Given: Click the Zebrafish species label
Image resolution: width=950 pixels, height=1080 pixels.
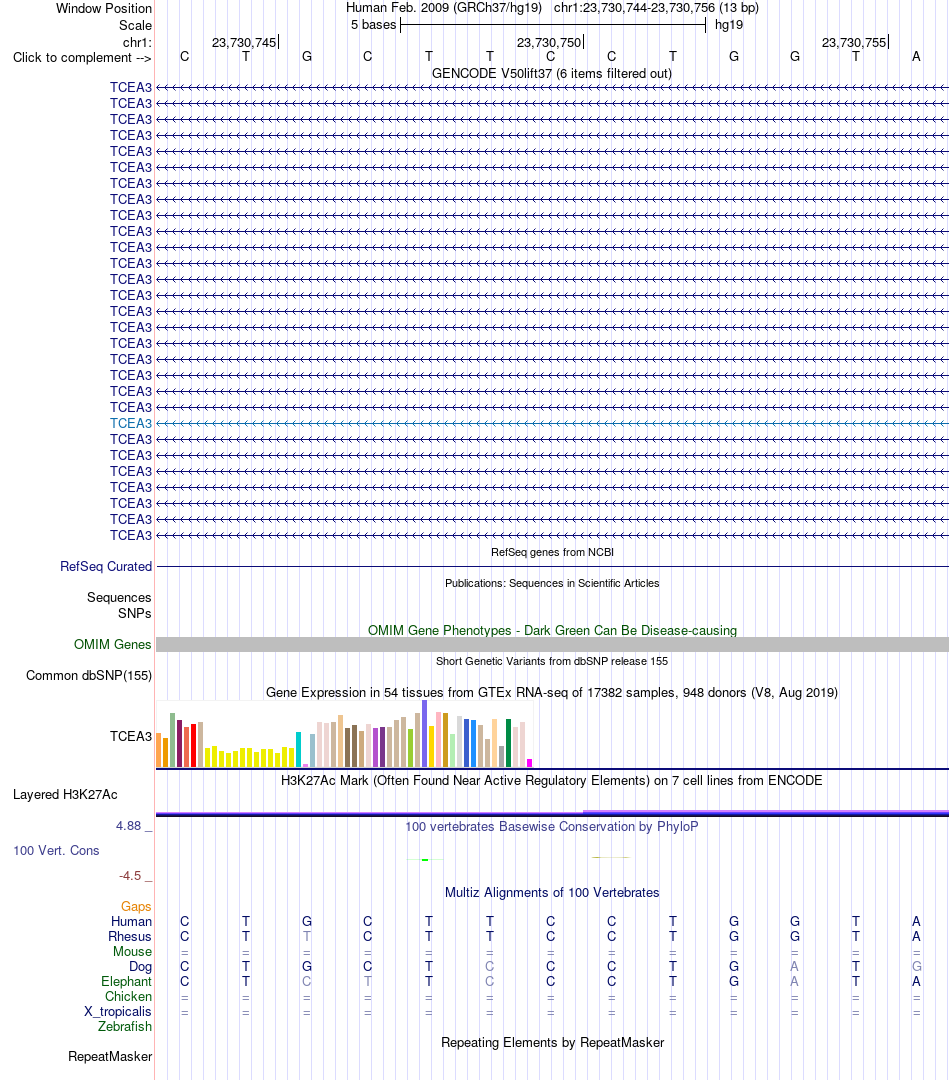Looking at the screenshot, I should tap(125, 1026).
